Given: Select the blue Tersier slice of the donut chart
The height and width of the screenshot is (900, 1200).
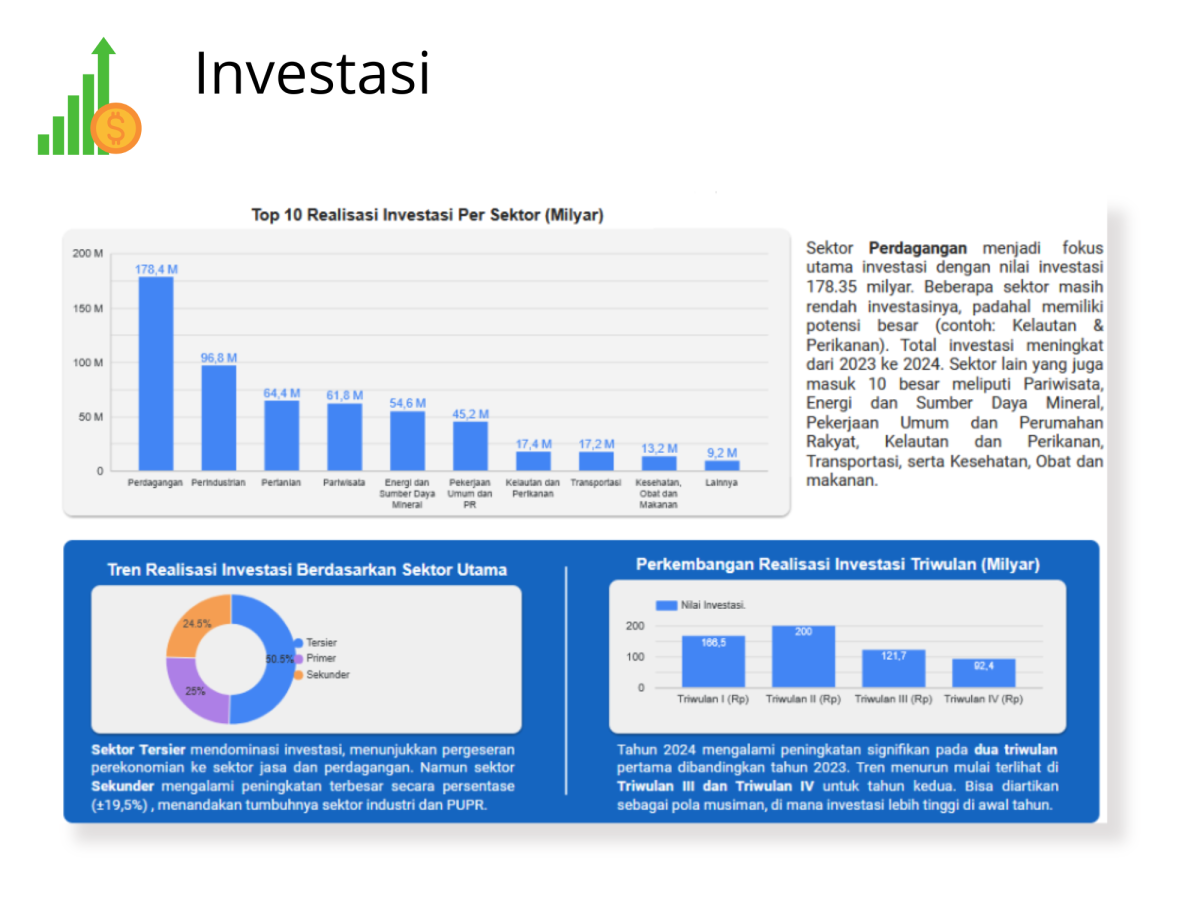Looking at the screenshot, I should click(264, 659).
